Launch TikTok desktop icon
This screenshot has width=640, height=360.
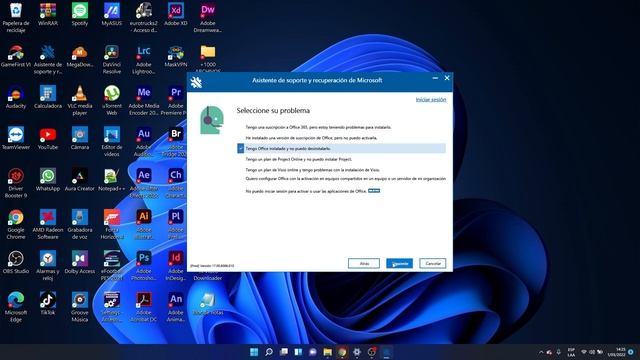coord(48,303)
